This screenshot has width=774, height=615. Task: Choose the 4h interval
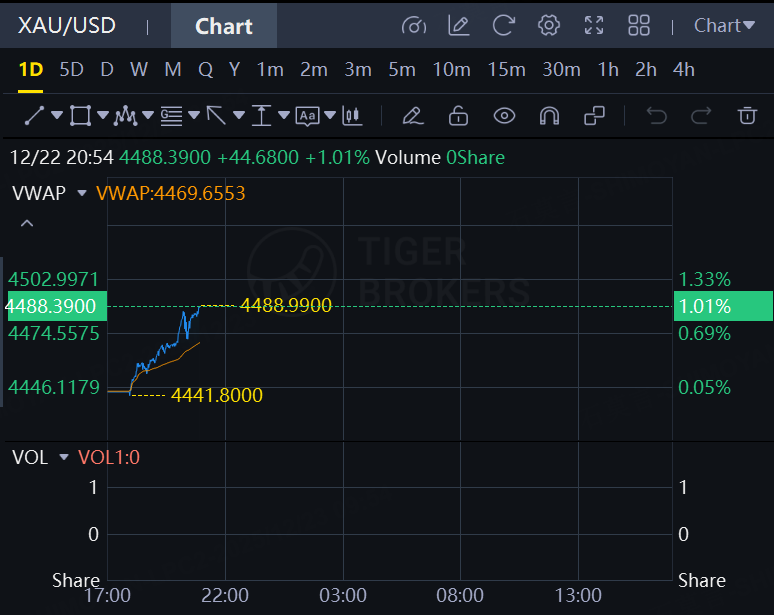coord(684,70)
